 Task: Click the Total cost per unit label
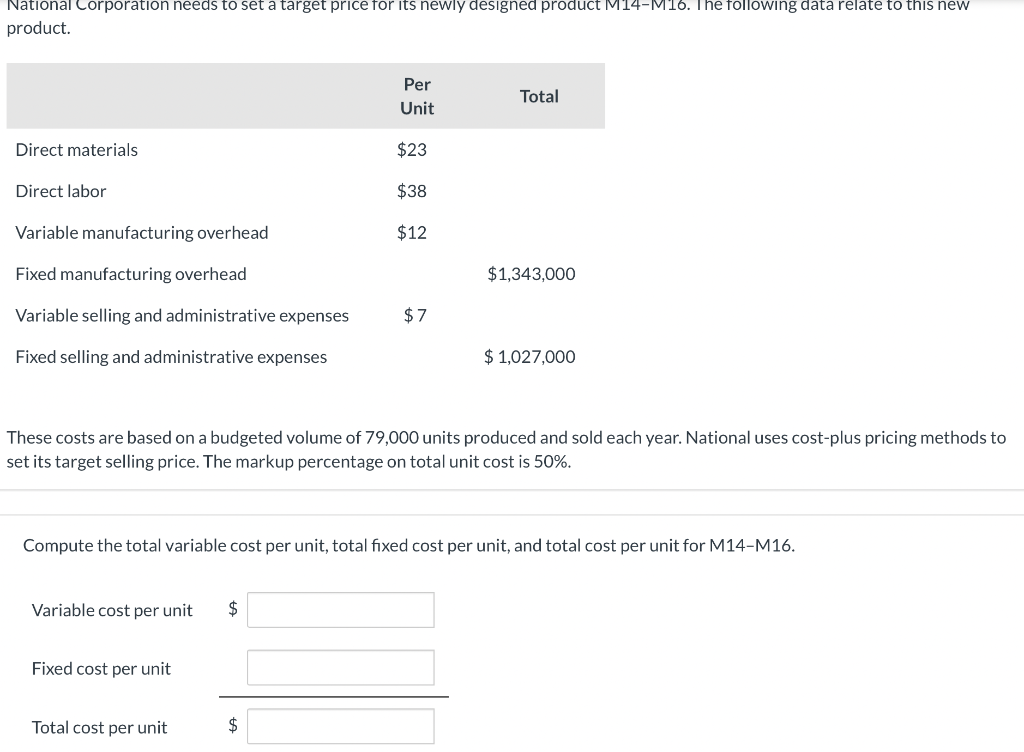tap(99, 727)
